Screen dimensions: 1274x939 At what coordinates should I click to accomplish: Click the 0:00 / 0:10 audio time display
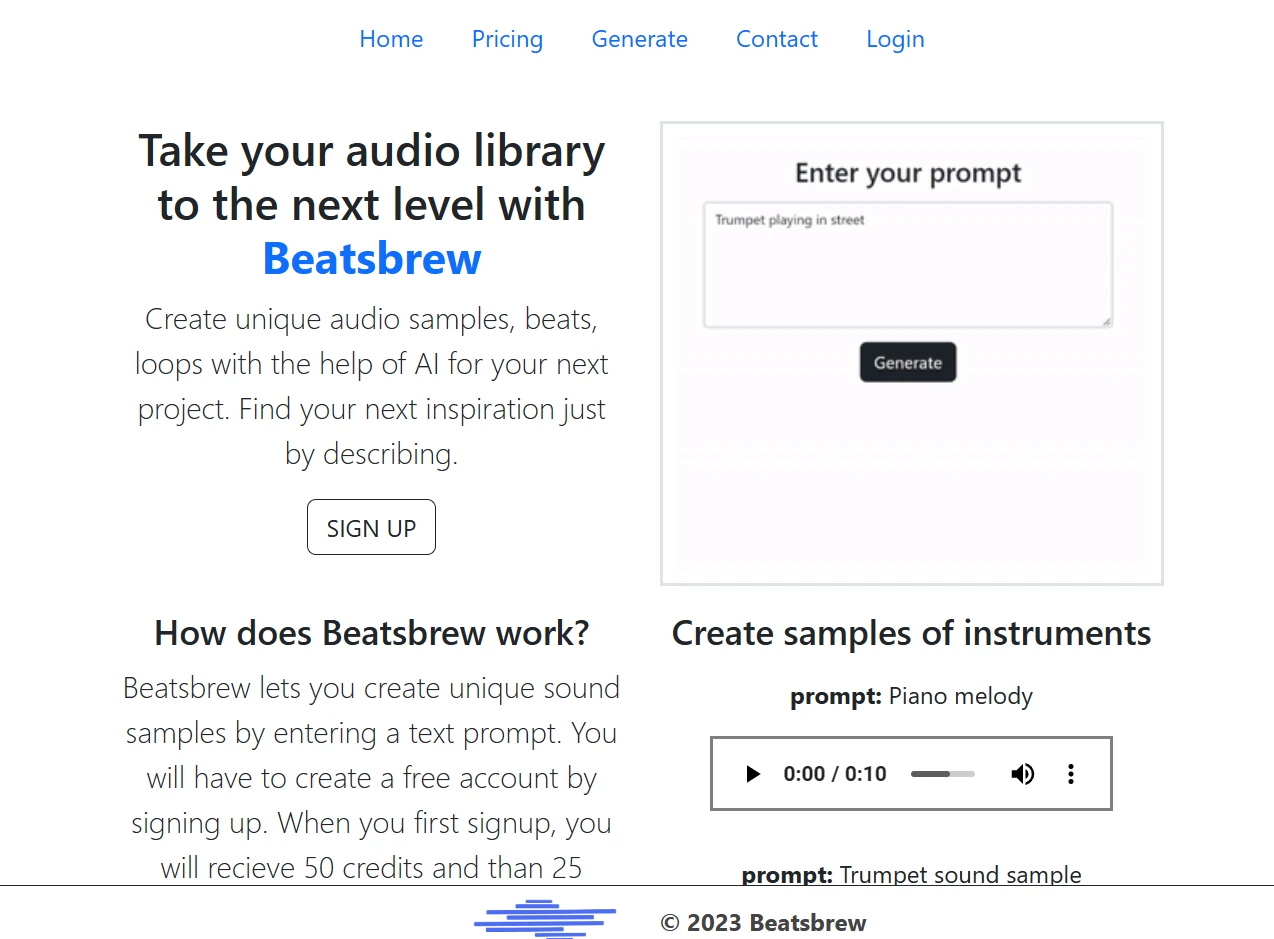pos(835,774)
